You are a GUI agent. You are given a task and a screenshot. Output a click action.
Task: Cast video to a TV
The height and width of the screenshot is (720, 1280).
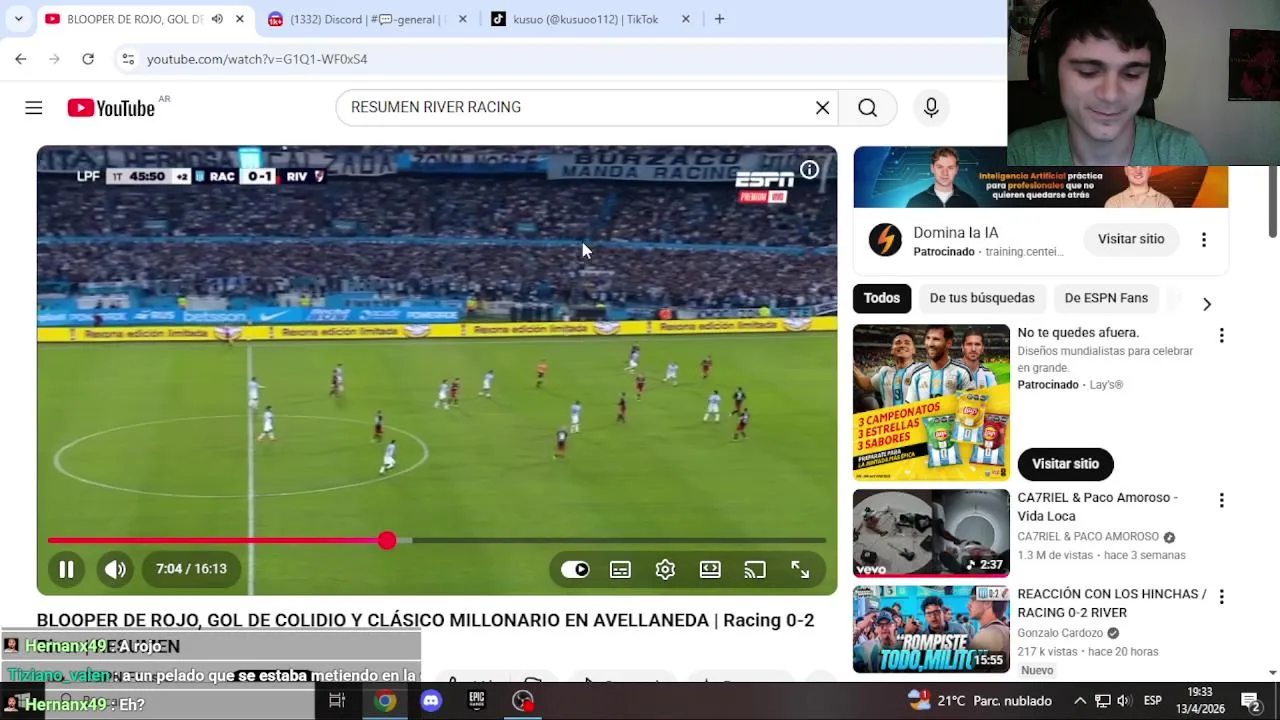(x=755, y=569)
